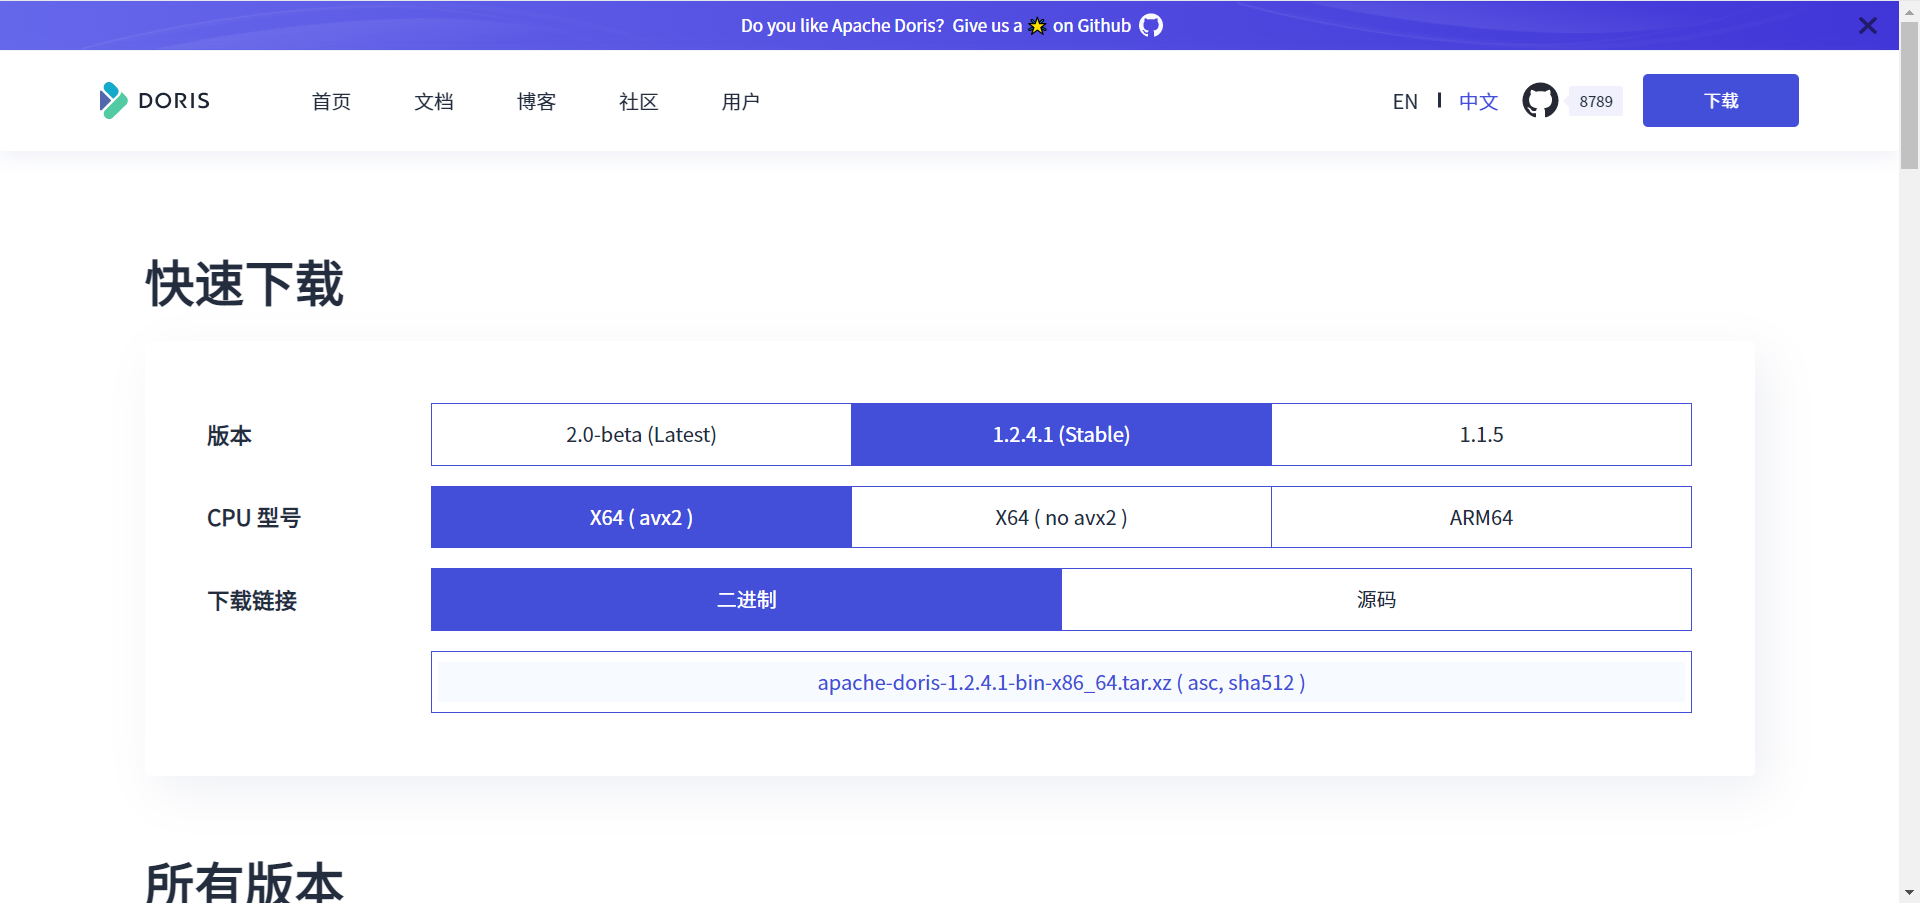Open the 文档 menu item
Screen dimensions: 1920x903
click(434, 101)
